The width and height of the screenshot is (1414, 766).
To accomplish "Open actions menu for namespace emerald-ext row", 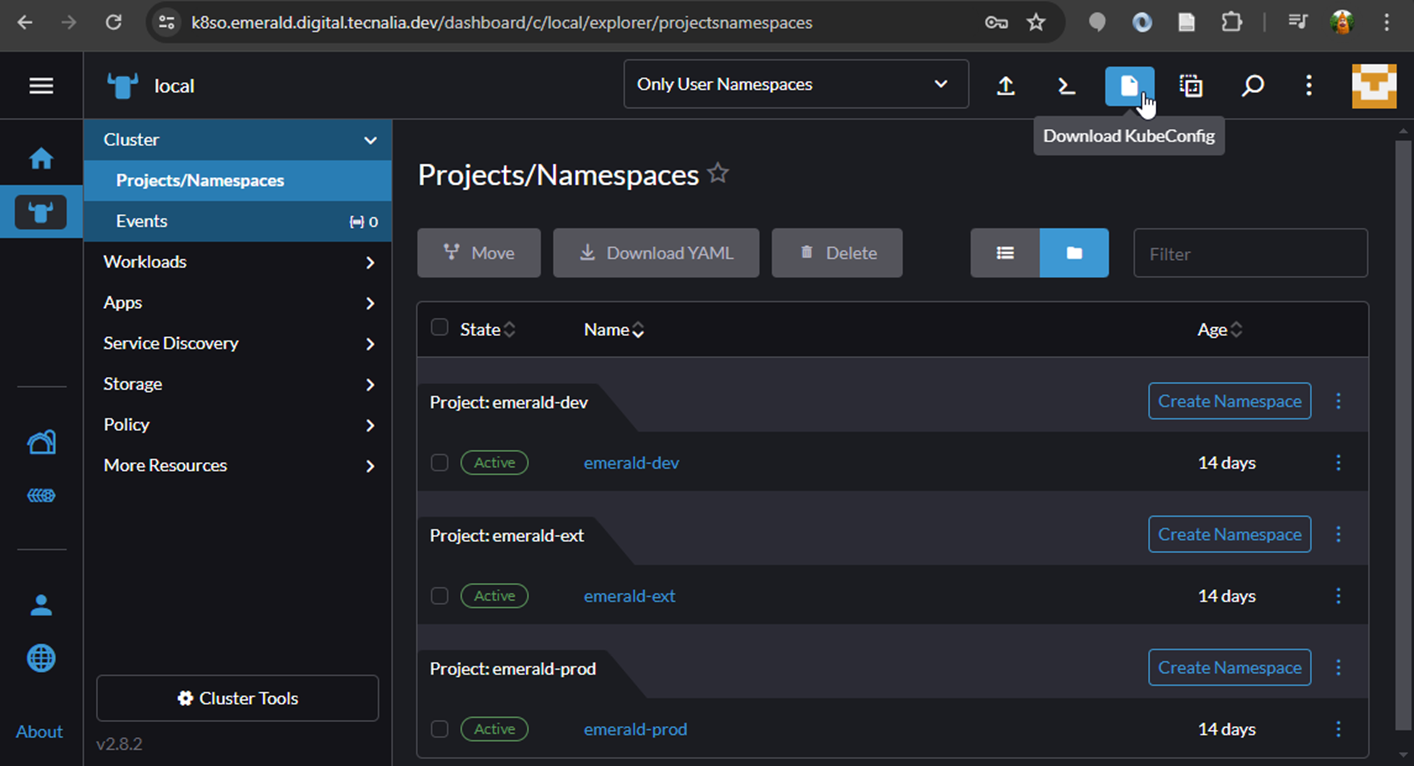I will (x=1339, y=596).
